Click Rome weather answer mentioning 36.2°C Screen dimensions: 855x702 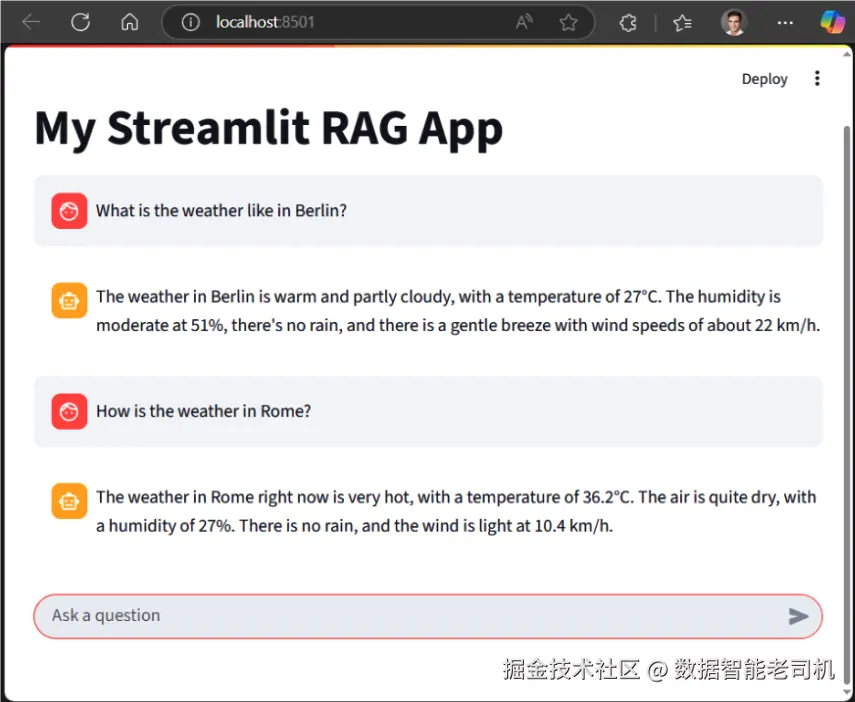(x=456, y=512)
